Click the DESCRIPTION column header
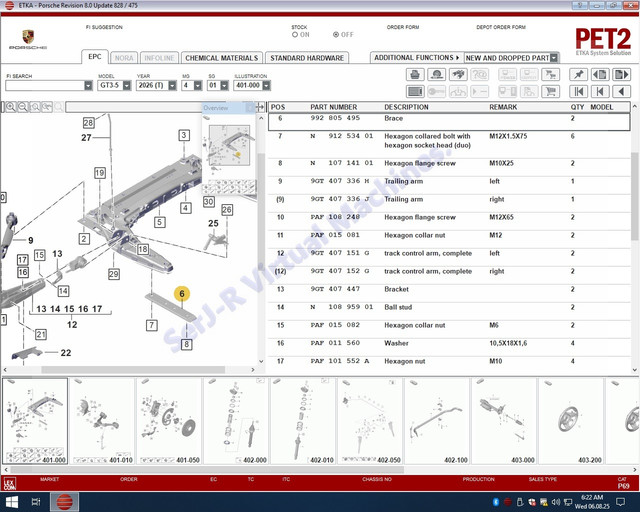640x512 pixels. [406, 107]
